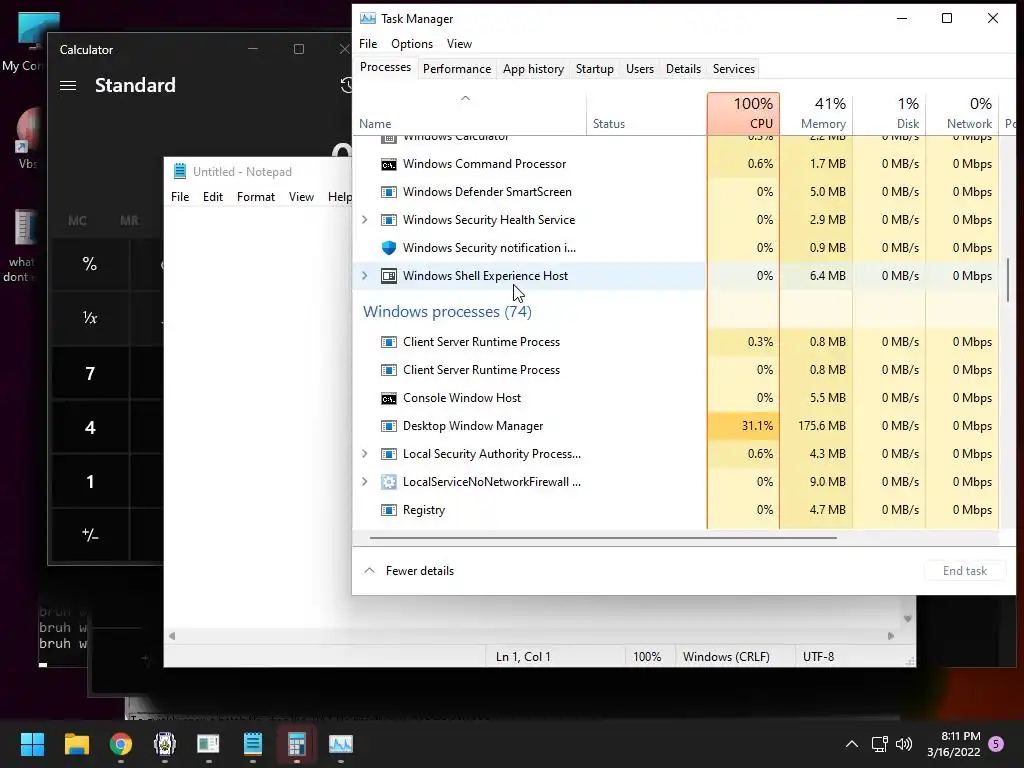The image size is (1024, 768).
Task: Click the Windows Shell Experience Host icon
Action: [389, 276]
